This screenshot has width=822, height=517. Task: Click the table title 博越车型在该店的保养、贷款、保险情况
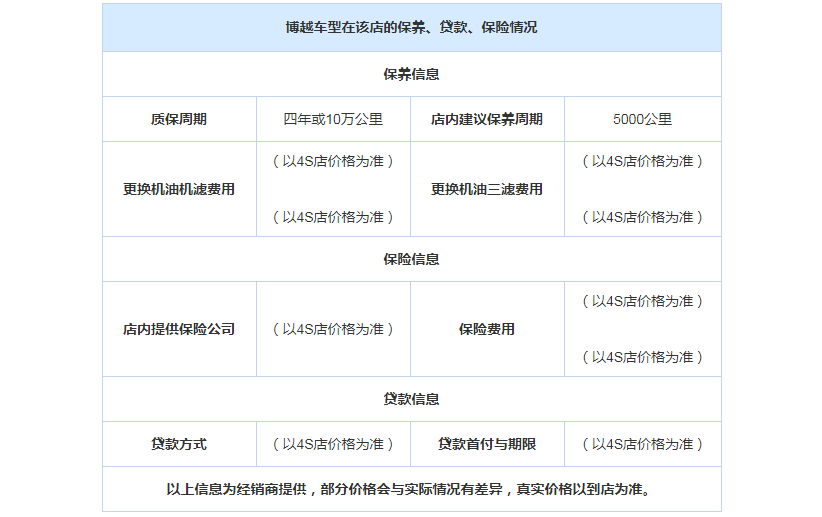point(412,27)
